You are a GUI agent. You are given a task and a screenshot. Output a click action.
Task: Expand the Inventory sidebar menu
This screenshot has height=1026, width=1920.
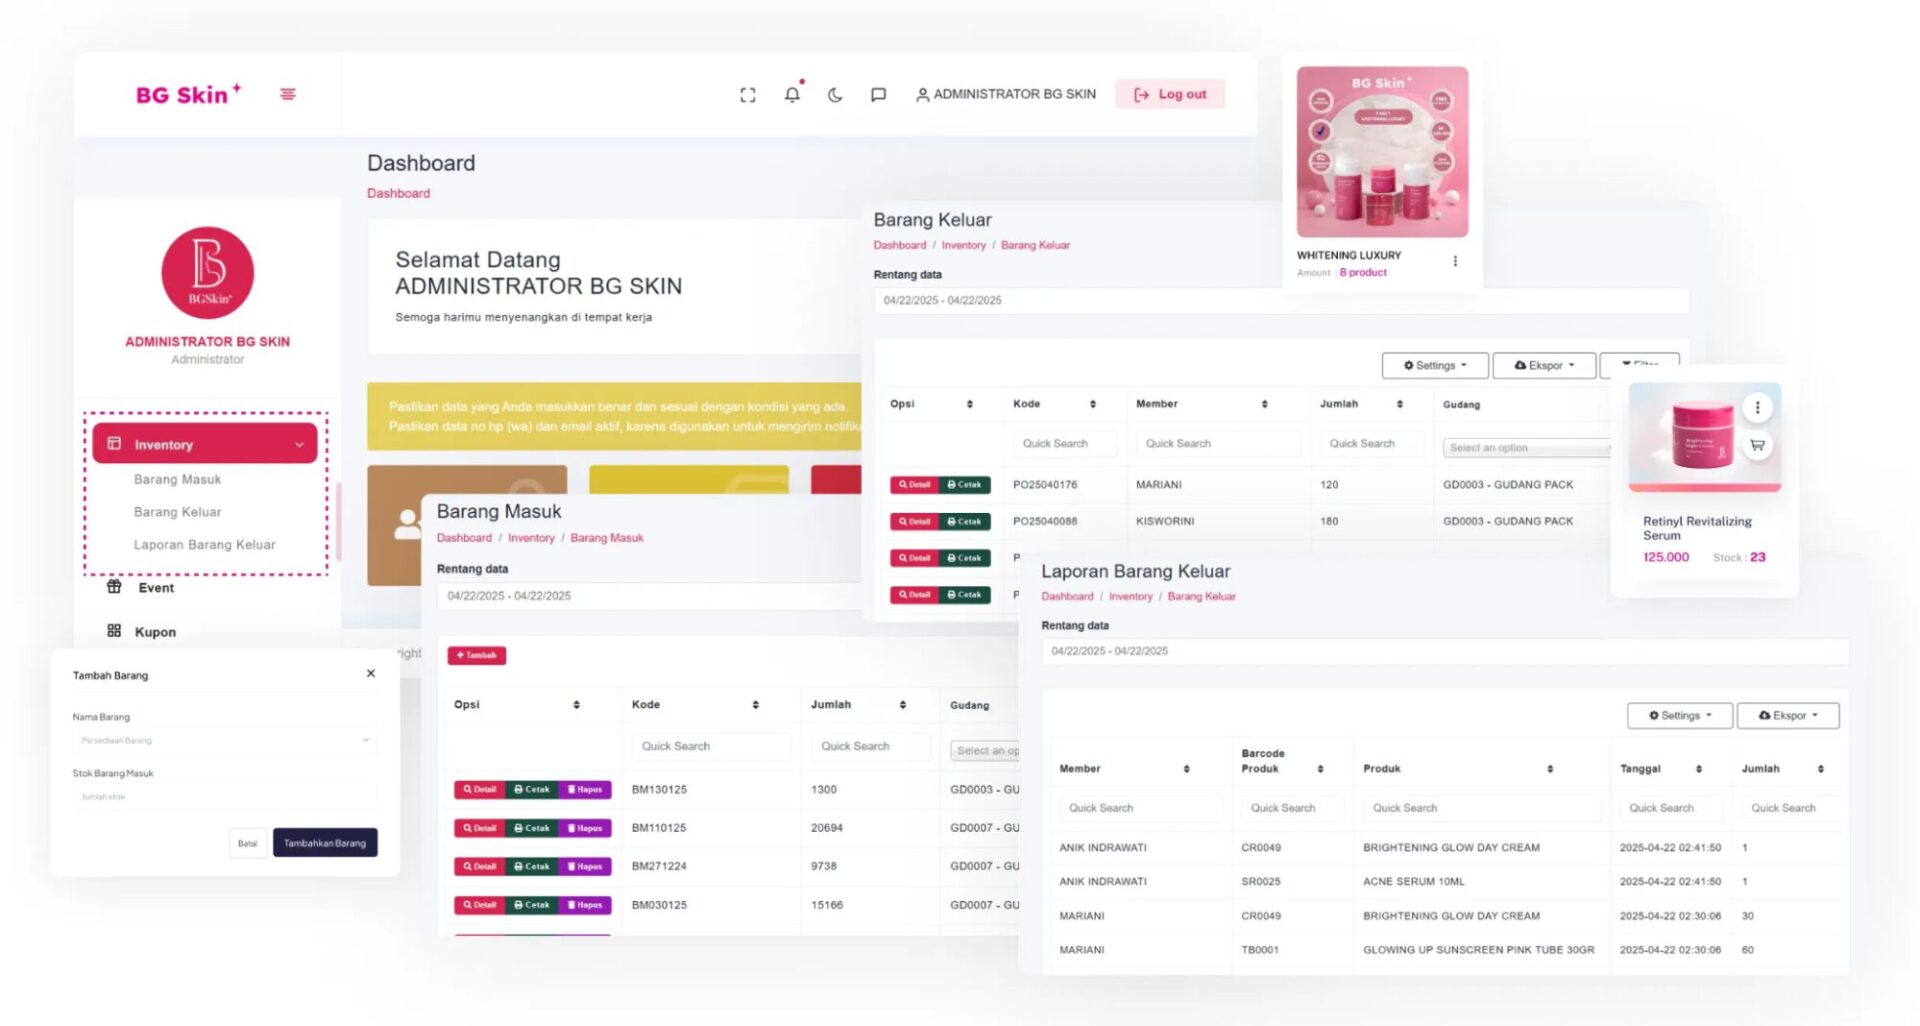pos(205,444)
